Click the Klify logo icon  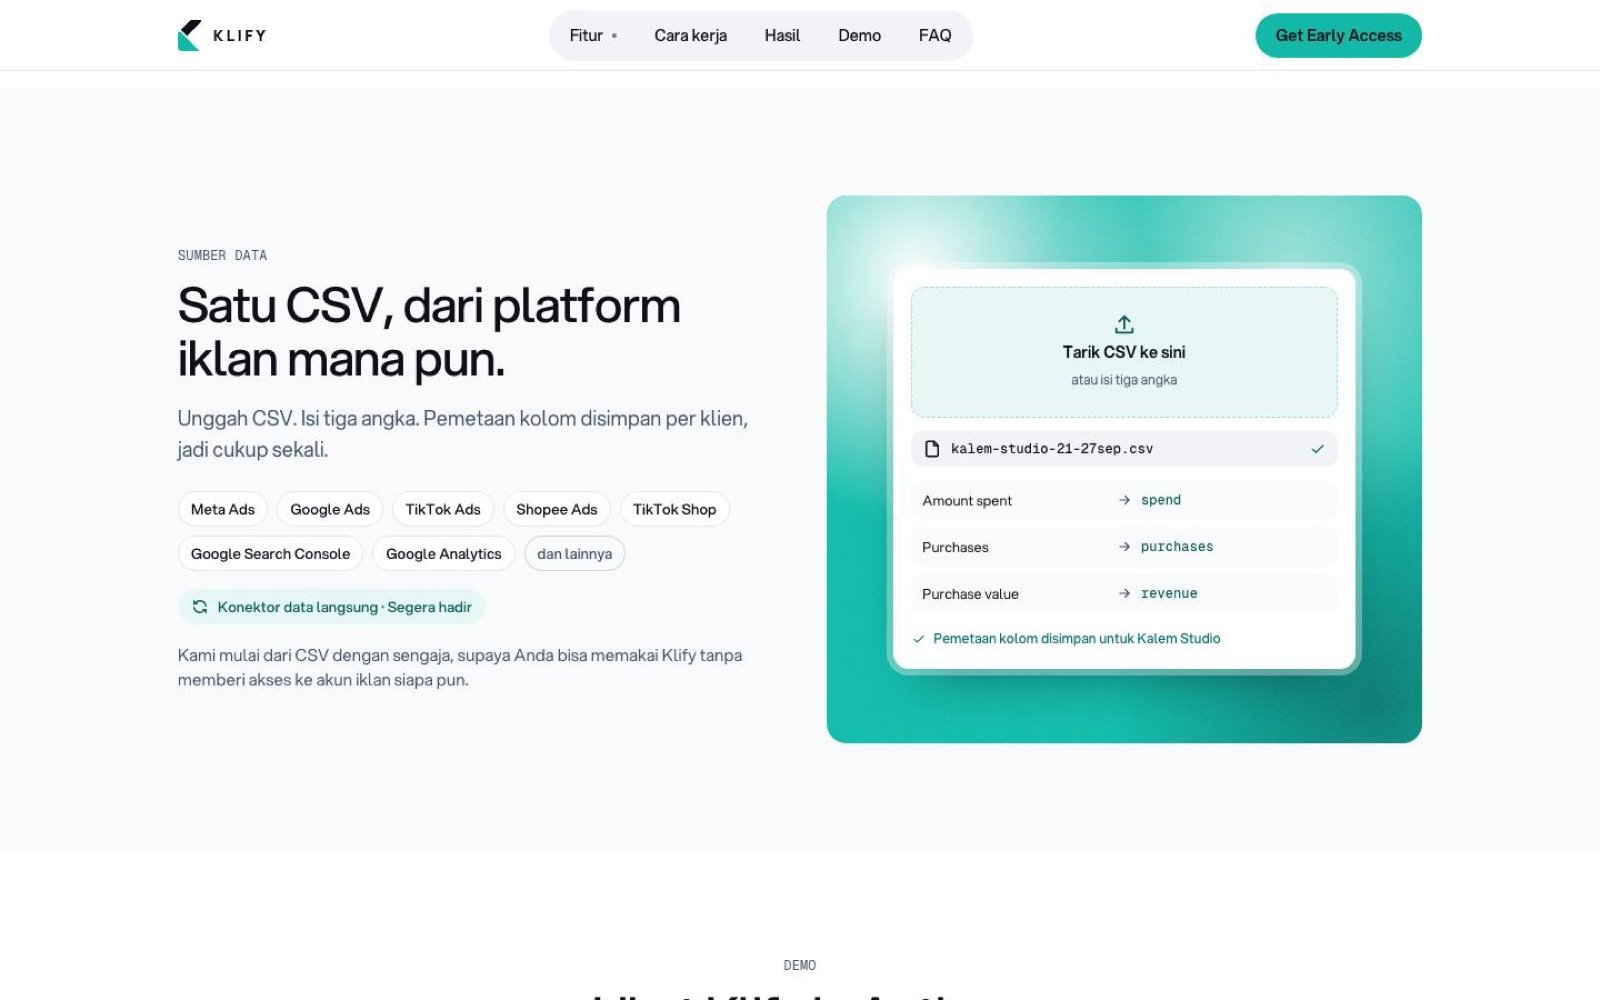[189, 35]
